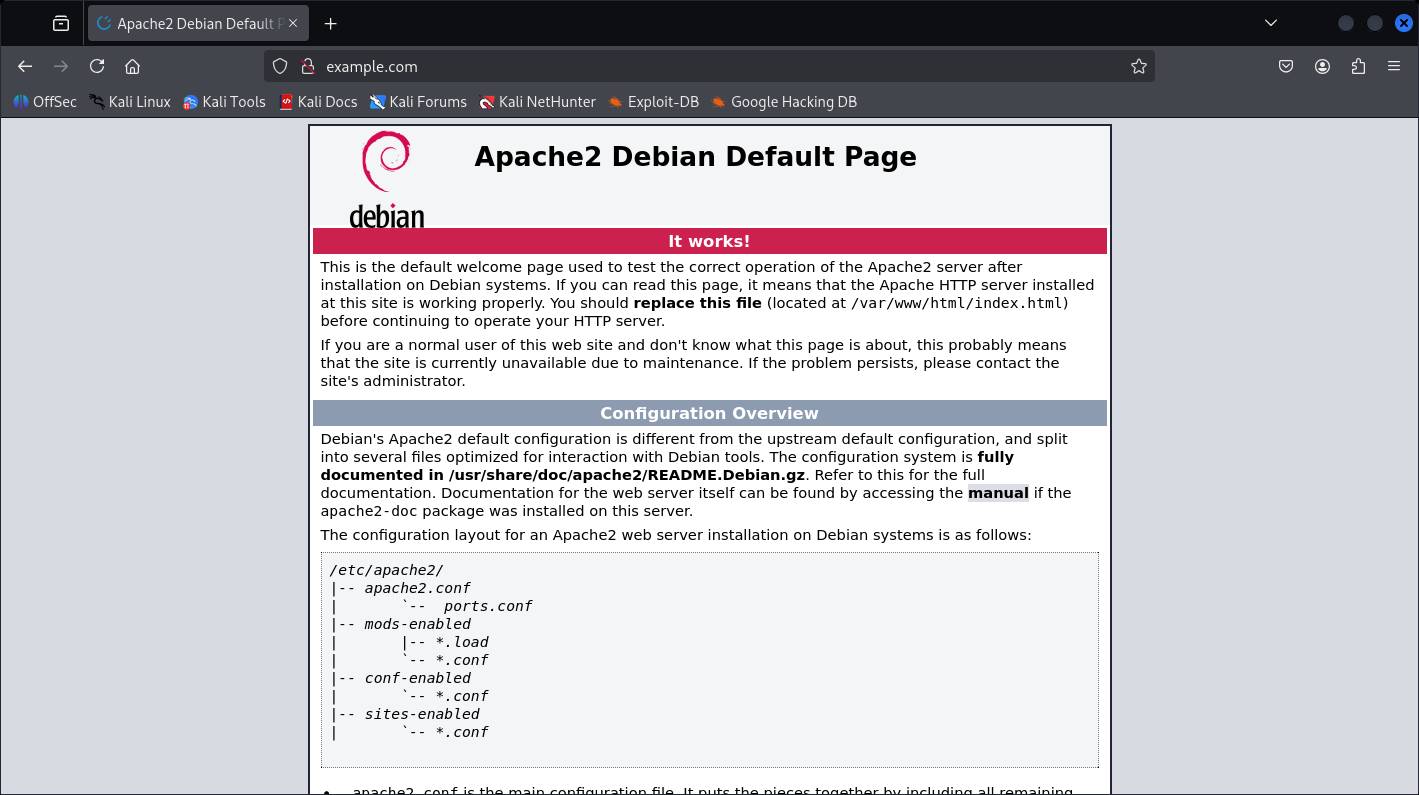Image resolution: width=1419 pixels, height=795 pixels.
Task: Open the Kali Forums bookmark
Action: (418, 101)
